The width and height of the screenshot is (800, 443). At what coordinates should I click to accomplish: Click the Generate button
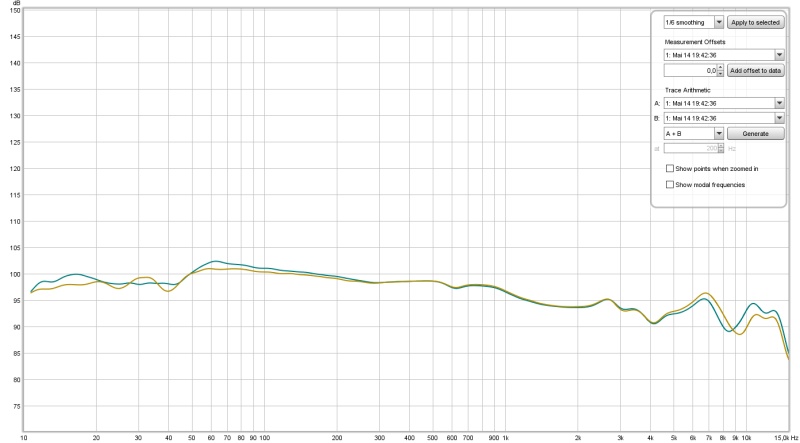[x=756, y=133]
